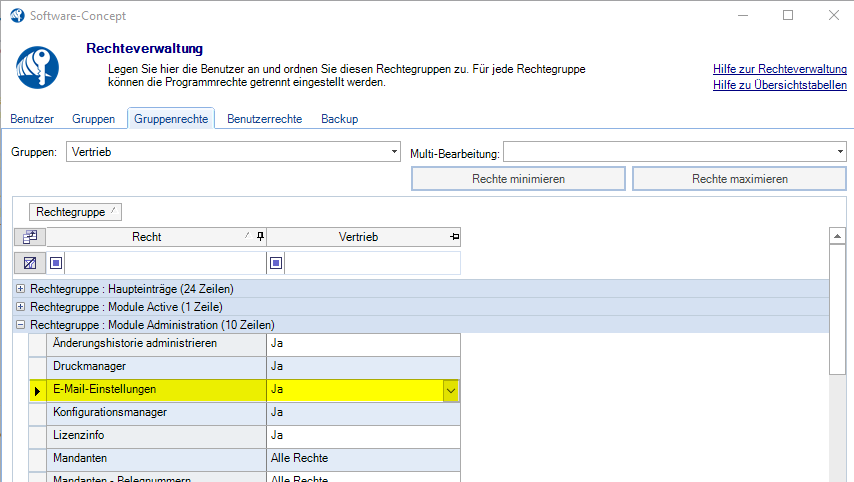Collapse the Module Administration rights group
This screenshot has height=482, width=854.
click(x=20, y=325)
